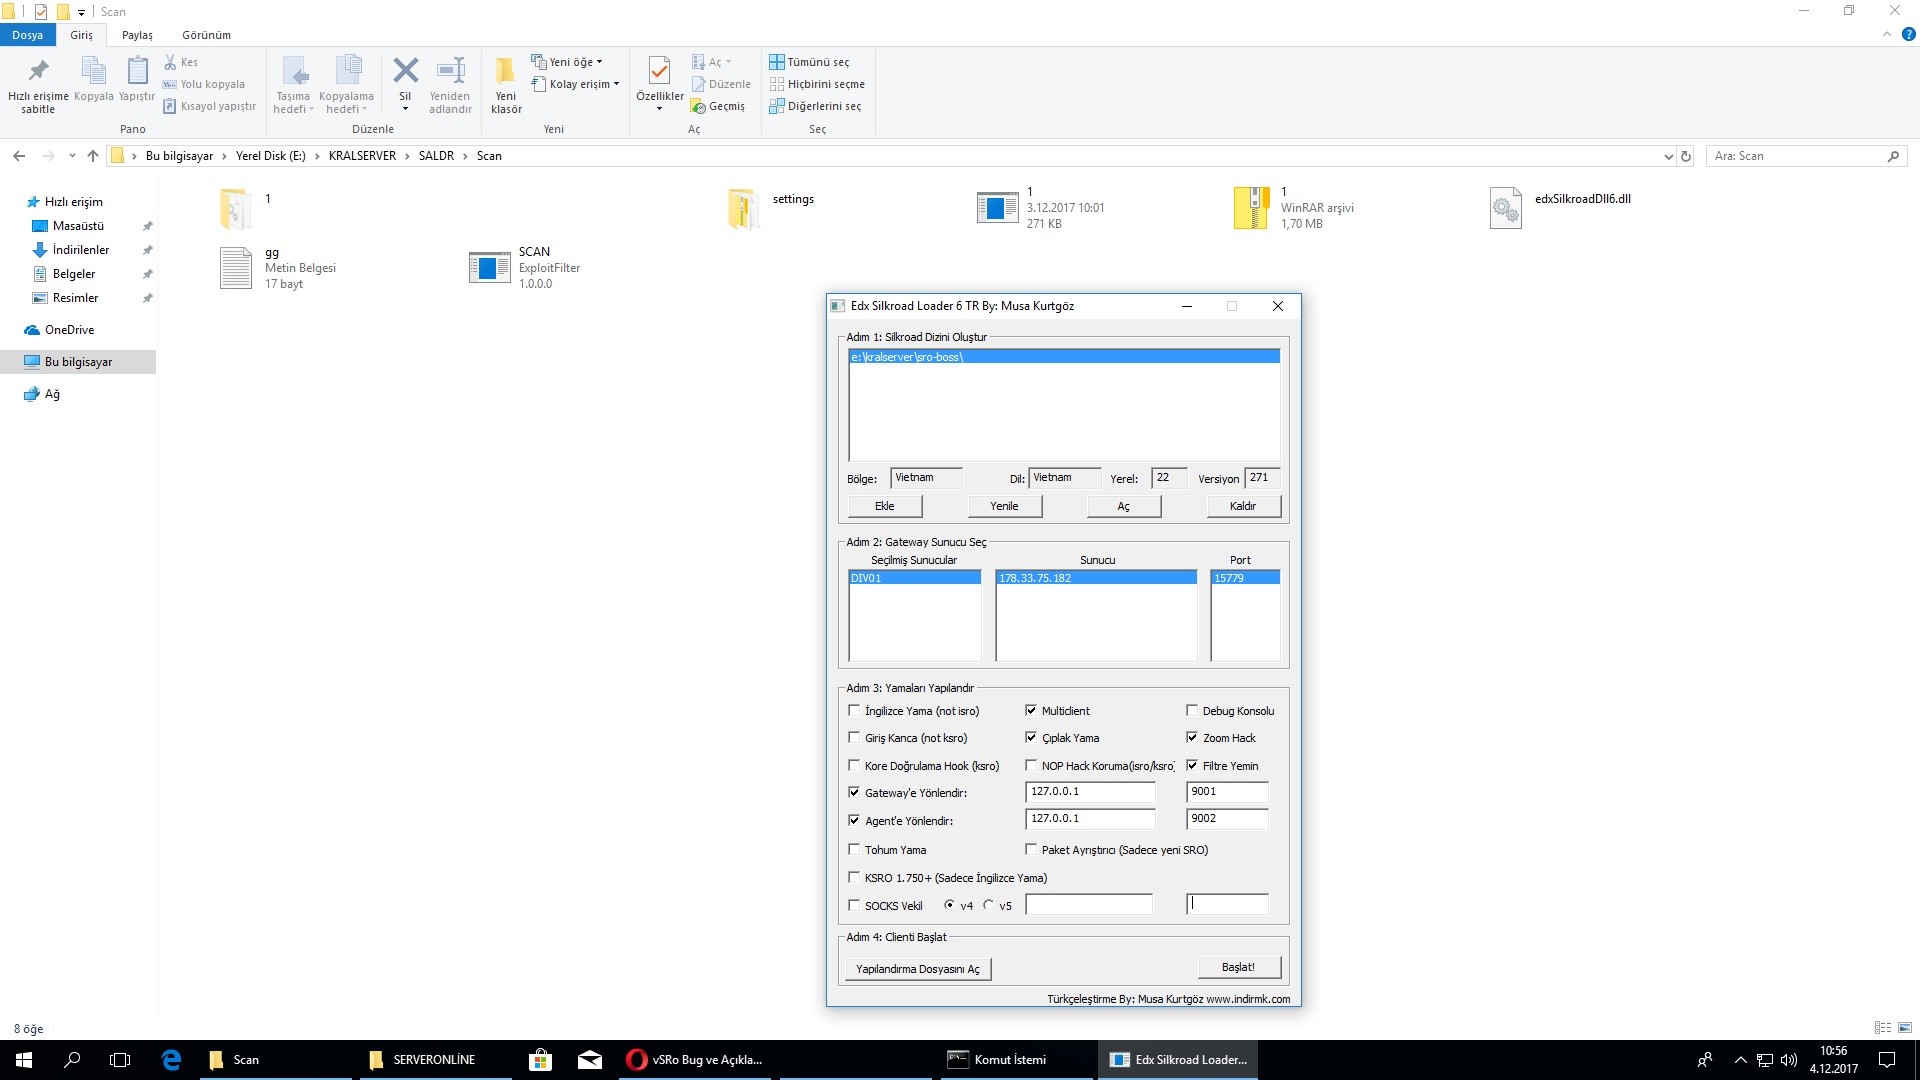Open Windows Start menu
The height and width of the screenshot is (1080, 1920).
pos(24,1060)
